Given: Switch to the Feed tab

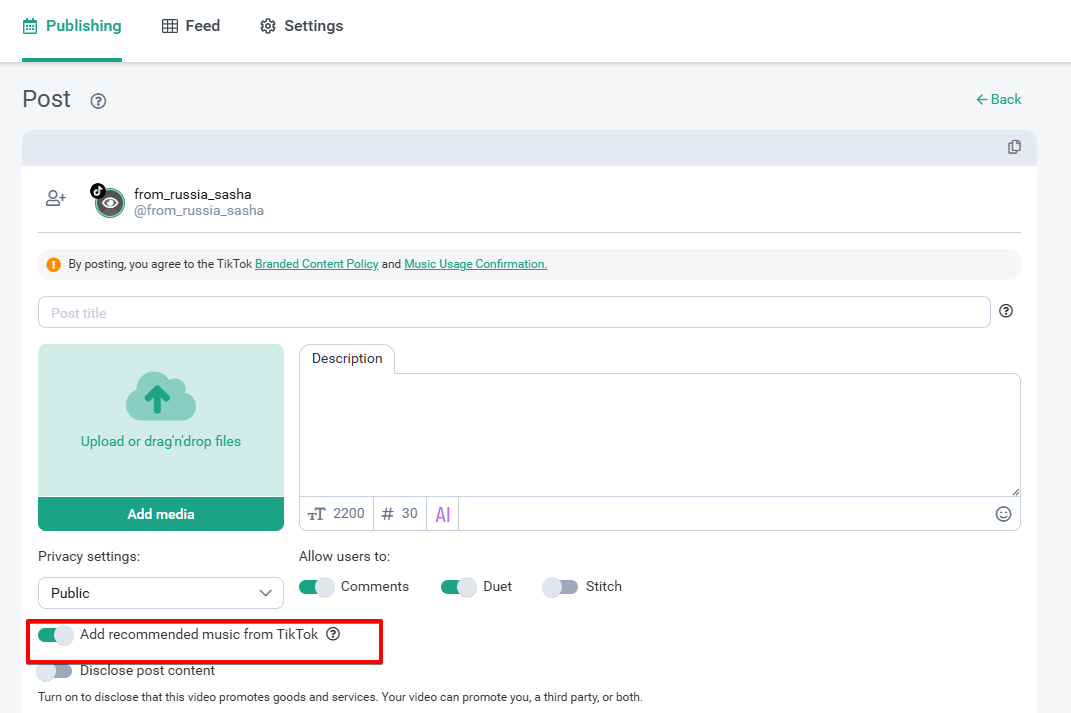Looking at the screenshot, I should (x=191, y=26).
